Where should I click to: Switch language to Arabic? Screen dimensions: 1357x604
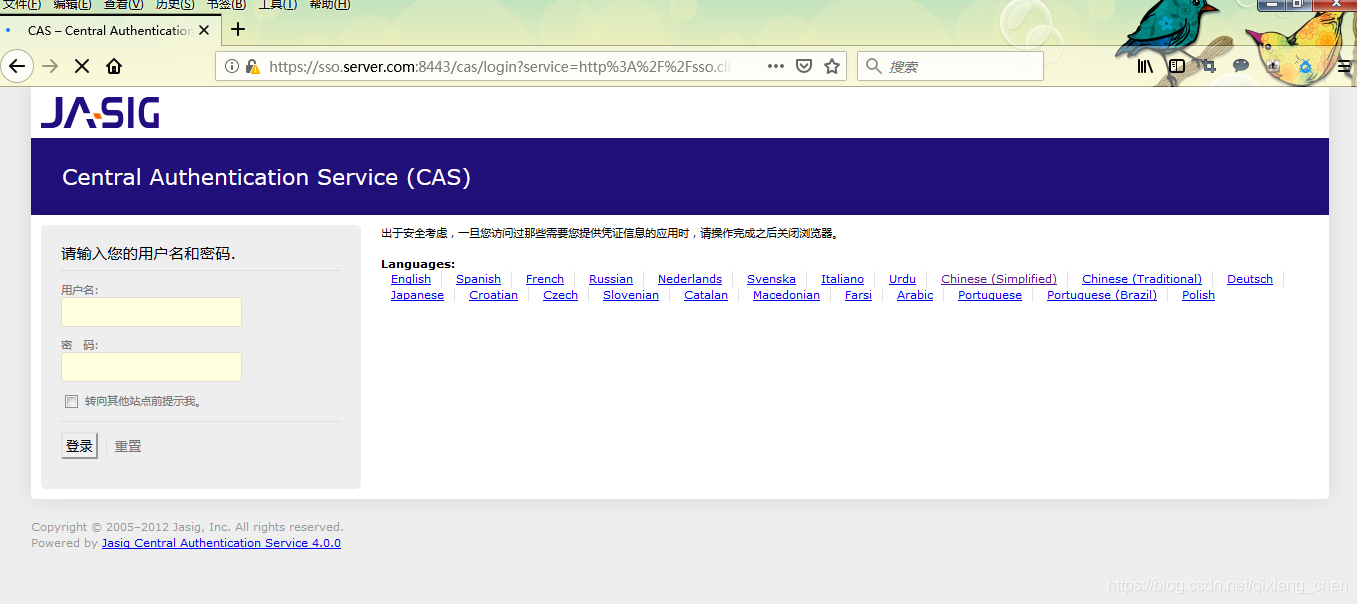915,295
